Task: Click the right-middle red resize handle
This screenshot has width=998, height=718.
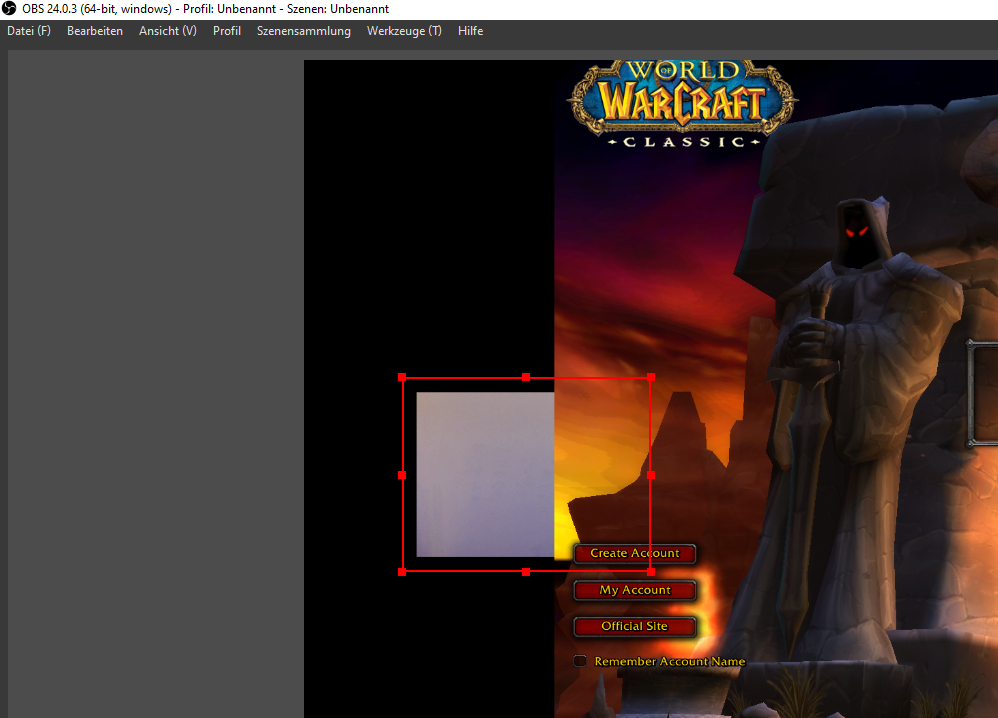Action: [x=651, y=475]
